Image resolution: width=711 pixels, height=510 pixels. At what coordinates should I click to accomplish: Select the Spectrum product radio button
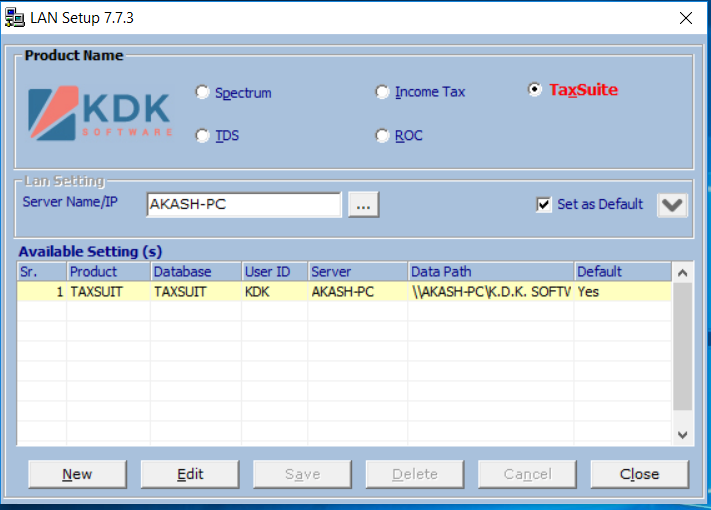pyautogui.click(x=202, y=92)
